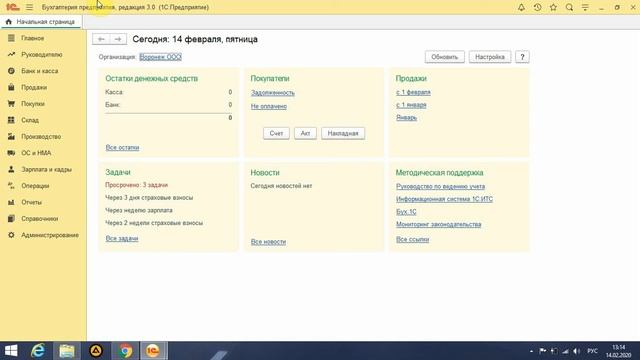Image resolution: width=640 pixels, height=360 pixels.
Task: Click the 1C logo in title bar
Action: point(13,7)
